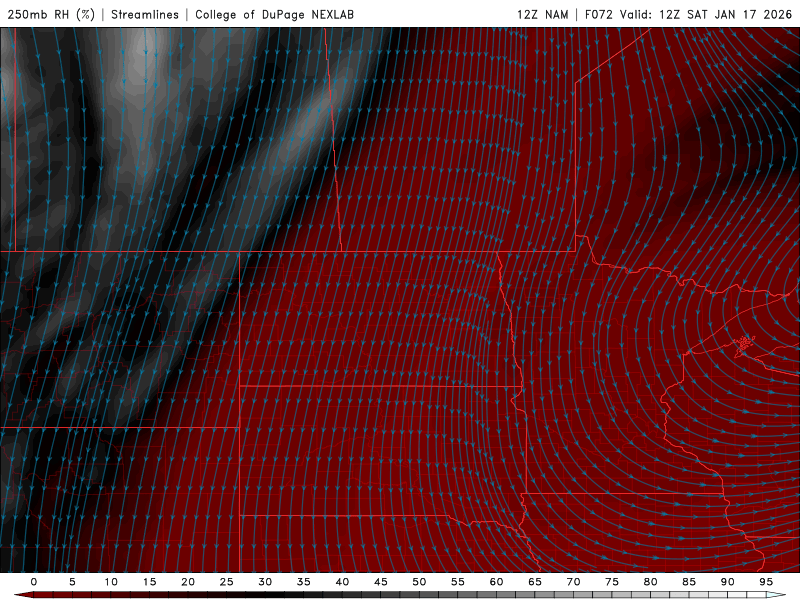
Task: Click the 'College of DuPage NEXLAB' text
Action: (274, 14)
